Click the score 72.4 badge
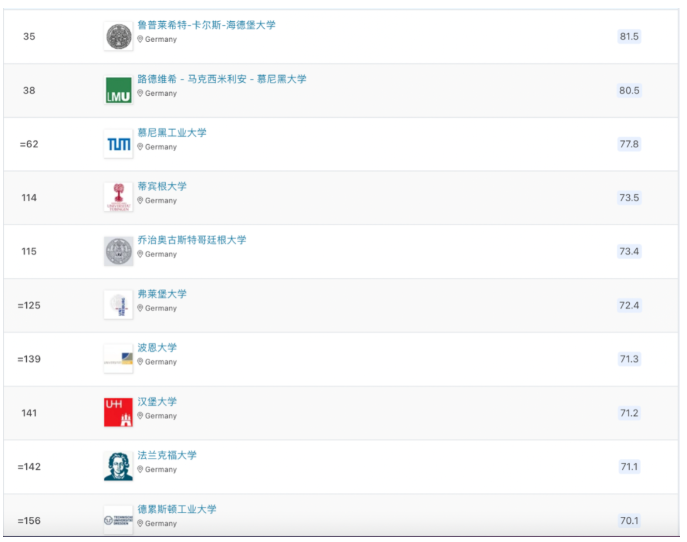 (x=629, y=305)
